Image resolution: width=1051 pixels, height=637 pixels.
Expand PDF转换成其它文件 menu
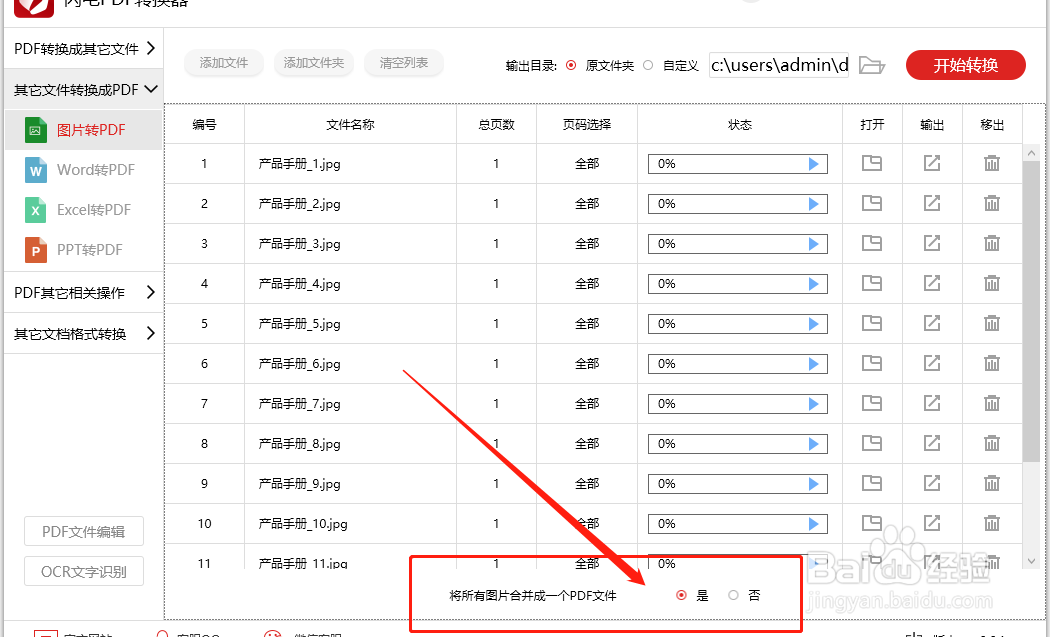84,48
